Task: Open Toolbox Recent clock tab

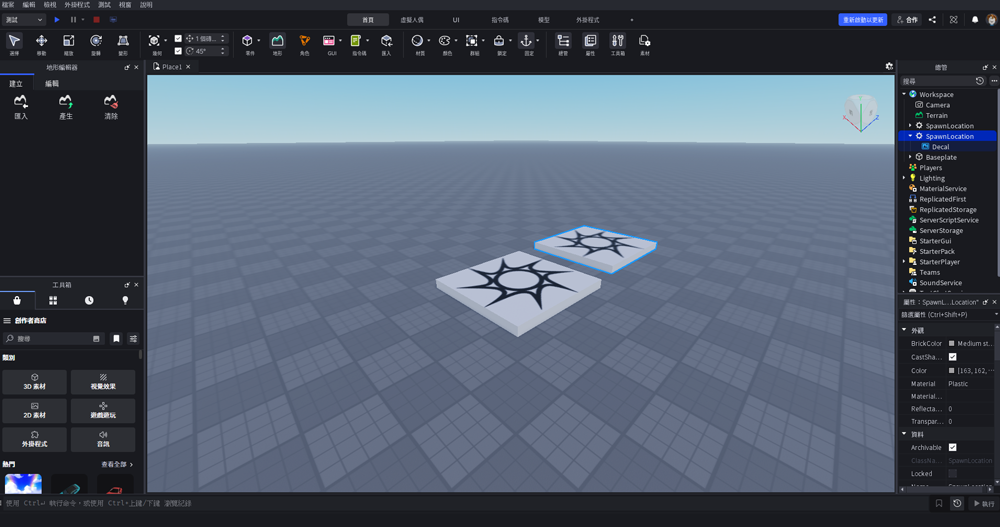Action: click(x=89, y=301)
